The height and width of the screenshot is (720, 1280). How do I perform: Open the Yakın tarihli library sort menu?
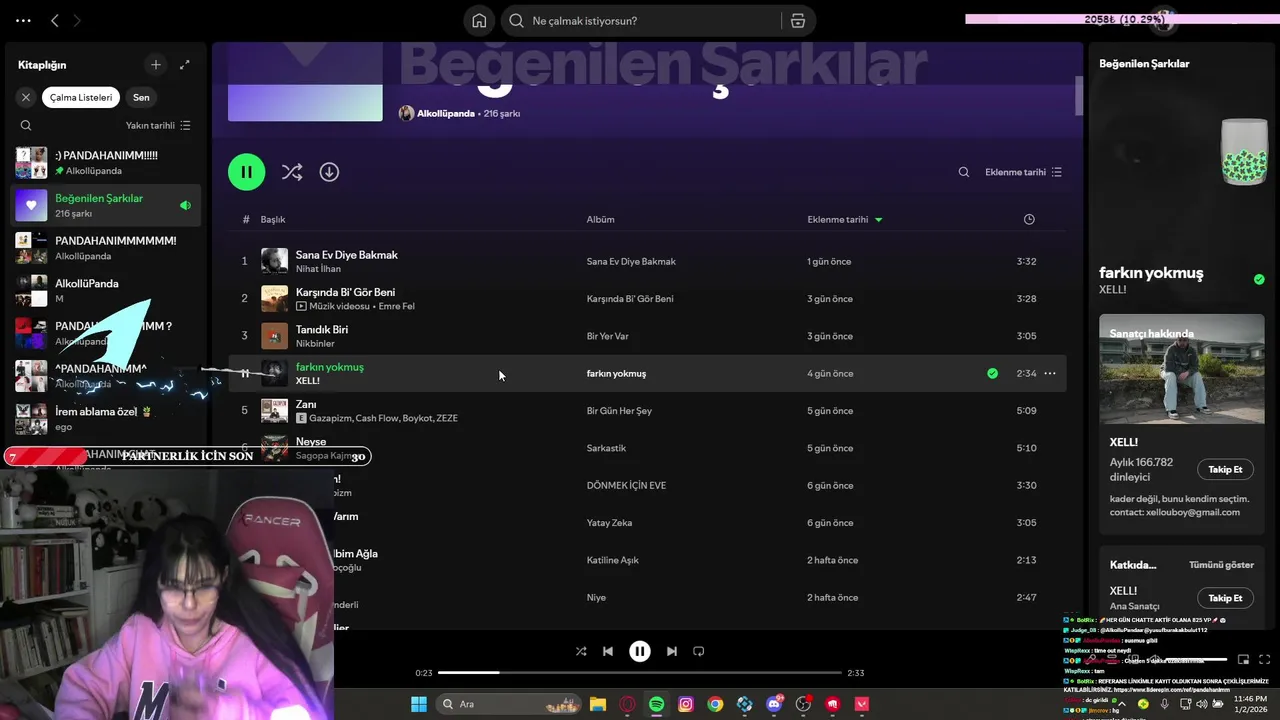point(158,125)
